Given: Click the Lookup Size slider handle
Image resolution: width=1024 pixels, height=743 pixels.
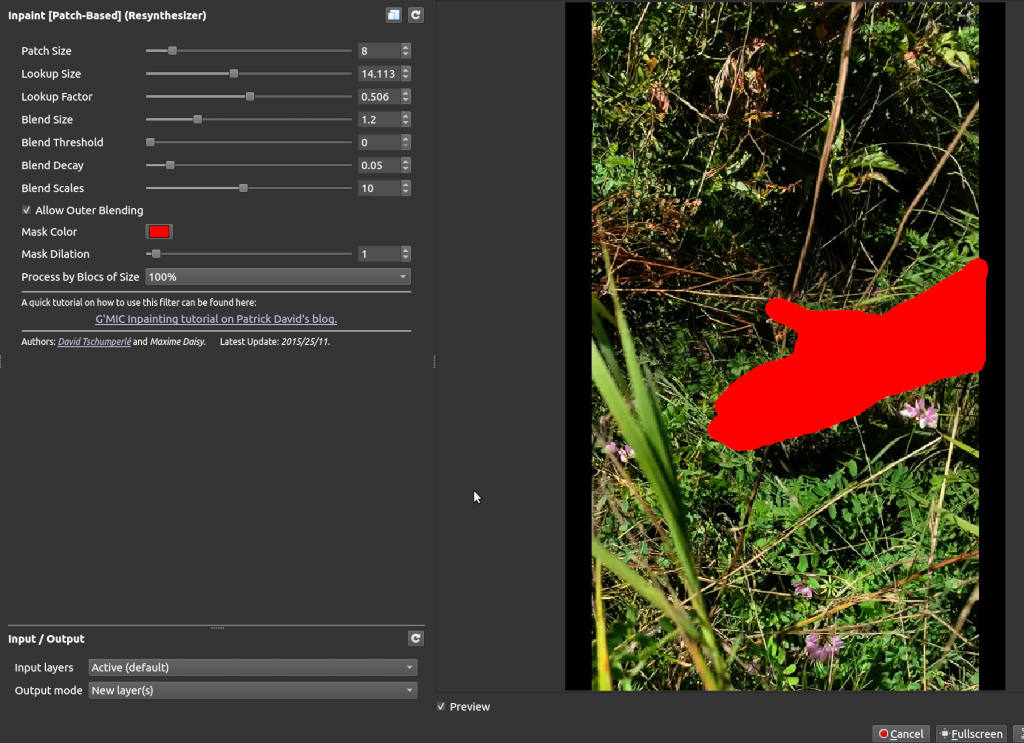Looking at the screenshot, I should tap(234, 73).
